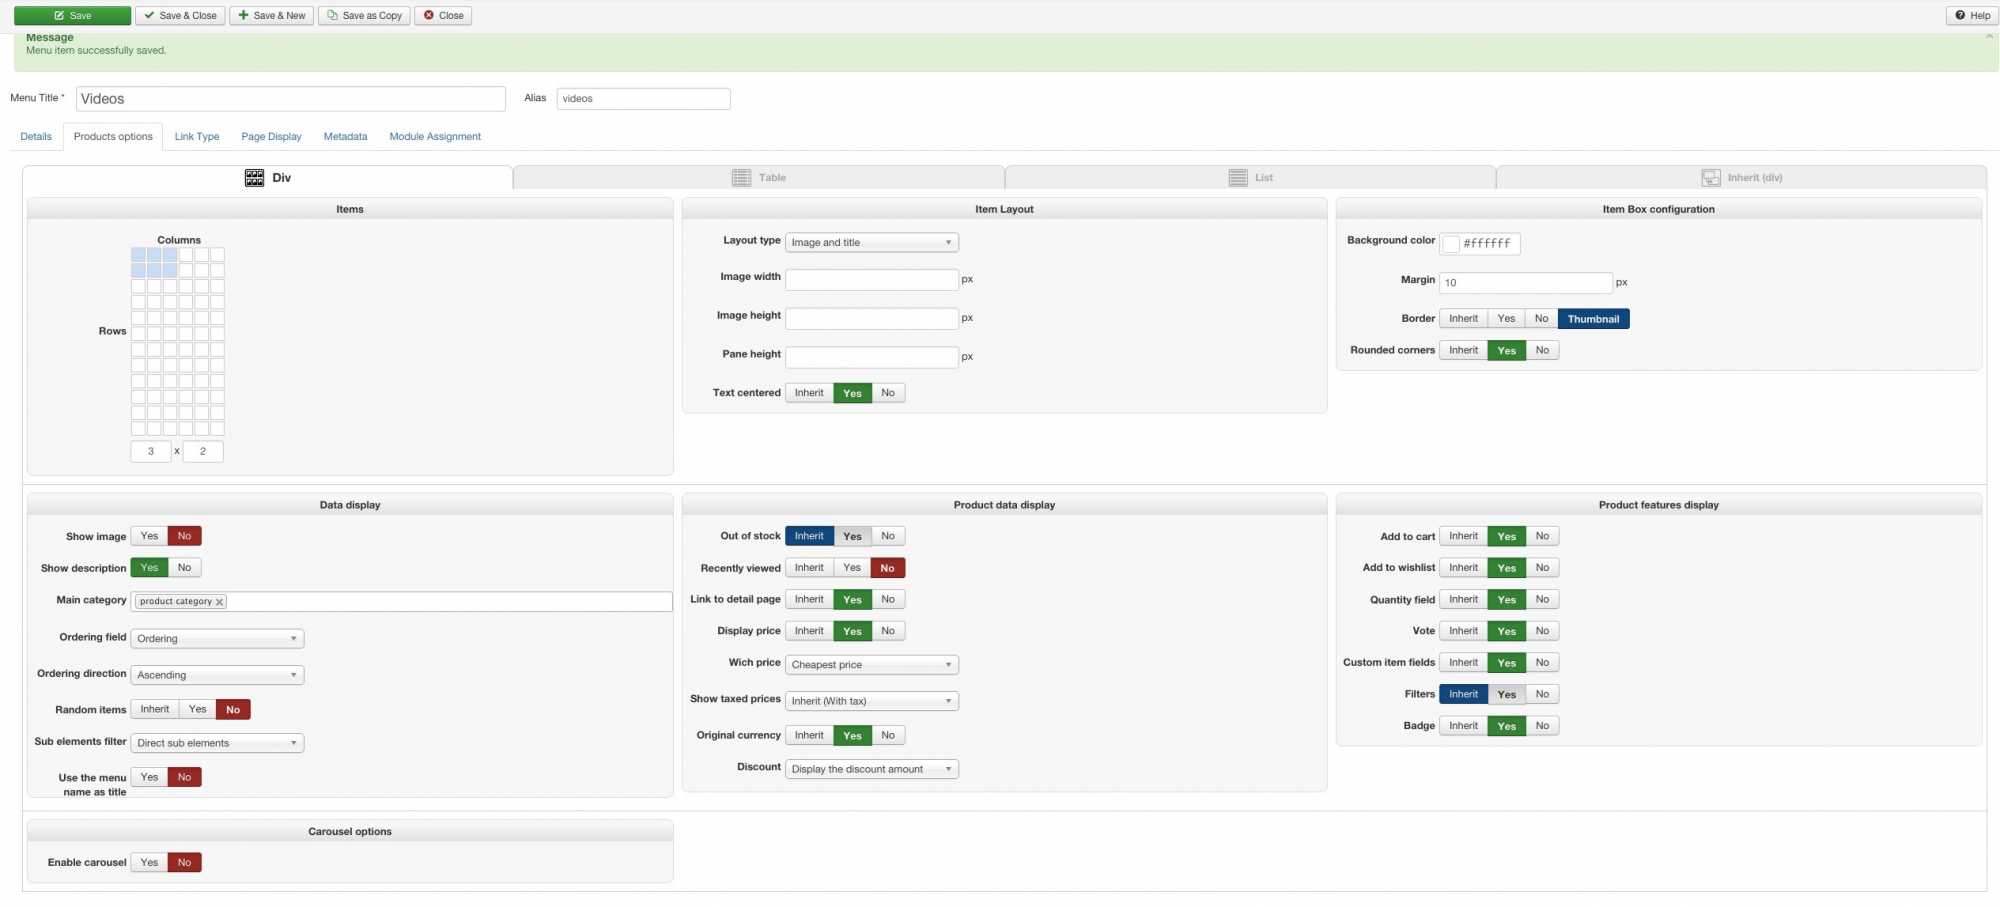Image resolution: width=2000 pixels, height=907 pixels.
Task: Click the columns count field showing 3
Action: click(x=151, y=452)
